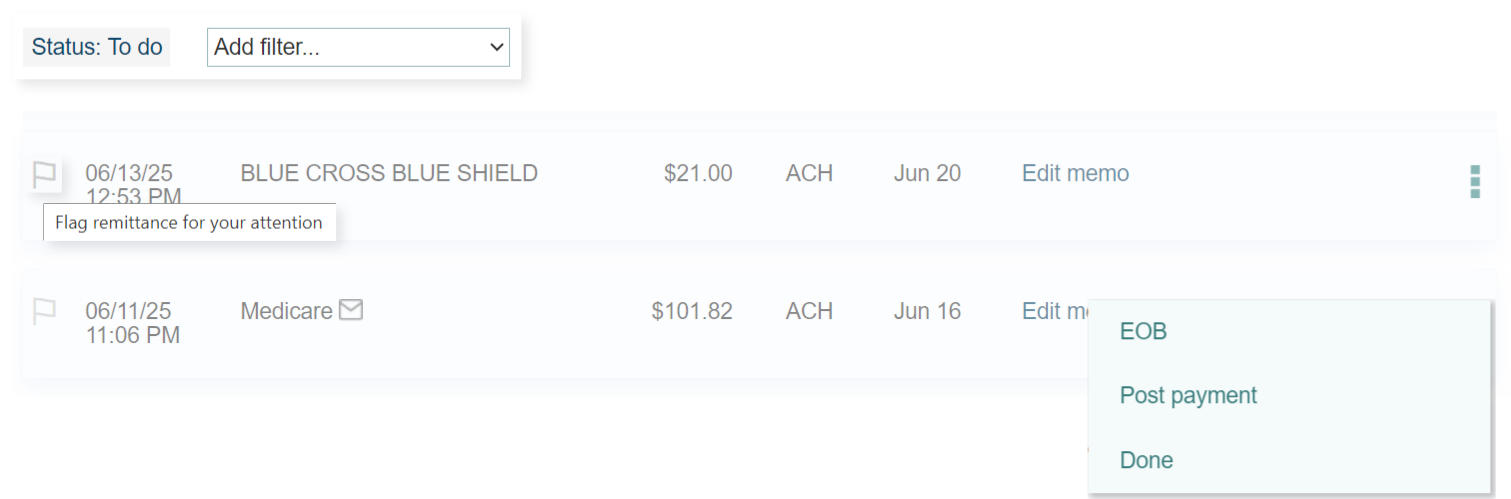1511x499 pixels.
Task: Click the Jun 20 deposit date
Action: (927, 174)
